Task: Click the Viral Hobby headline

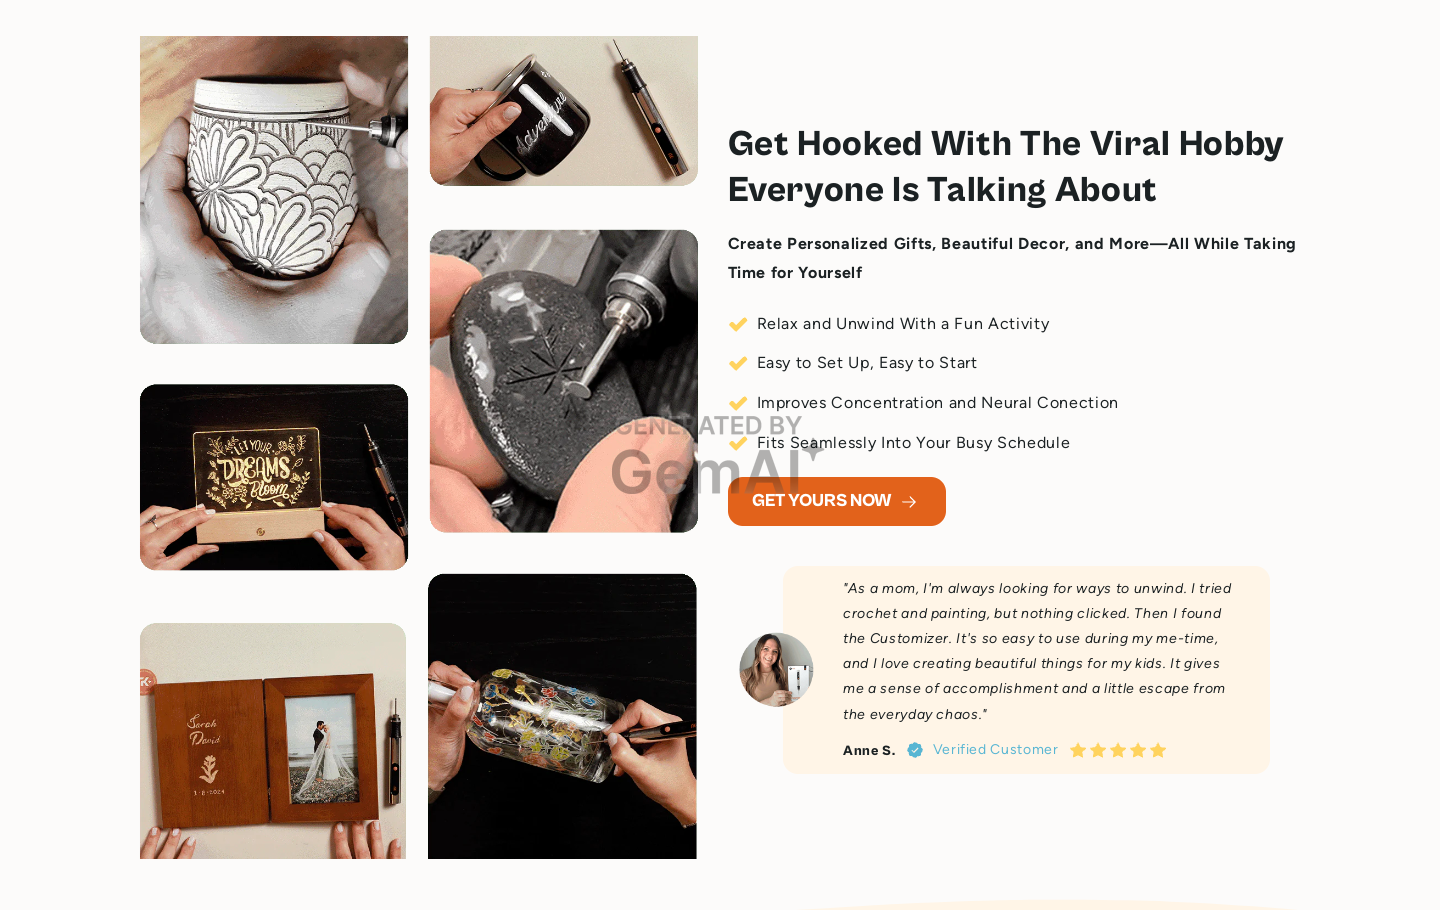Action: click(1005, 167)
